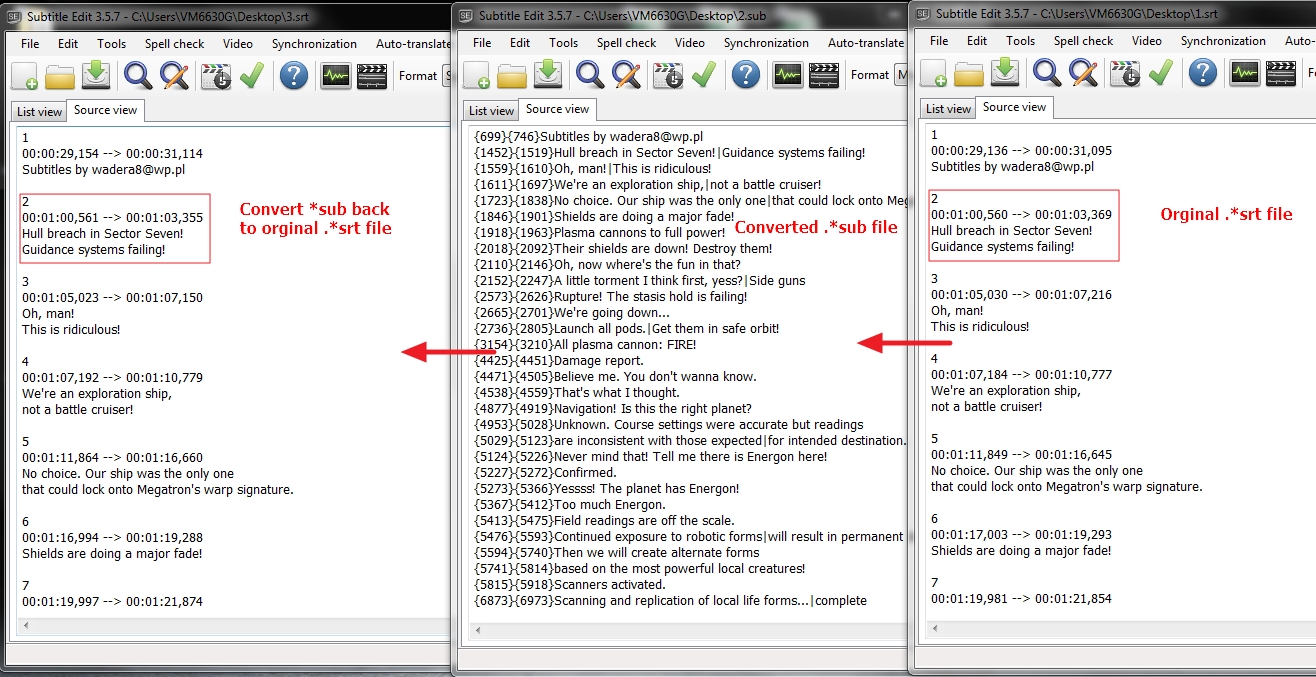
Task: Select Source view tab in 3.srt window
Action: tap(106, 110)
